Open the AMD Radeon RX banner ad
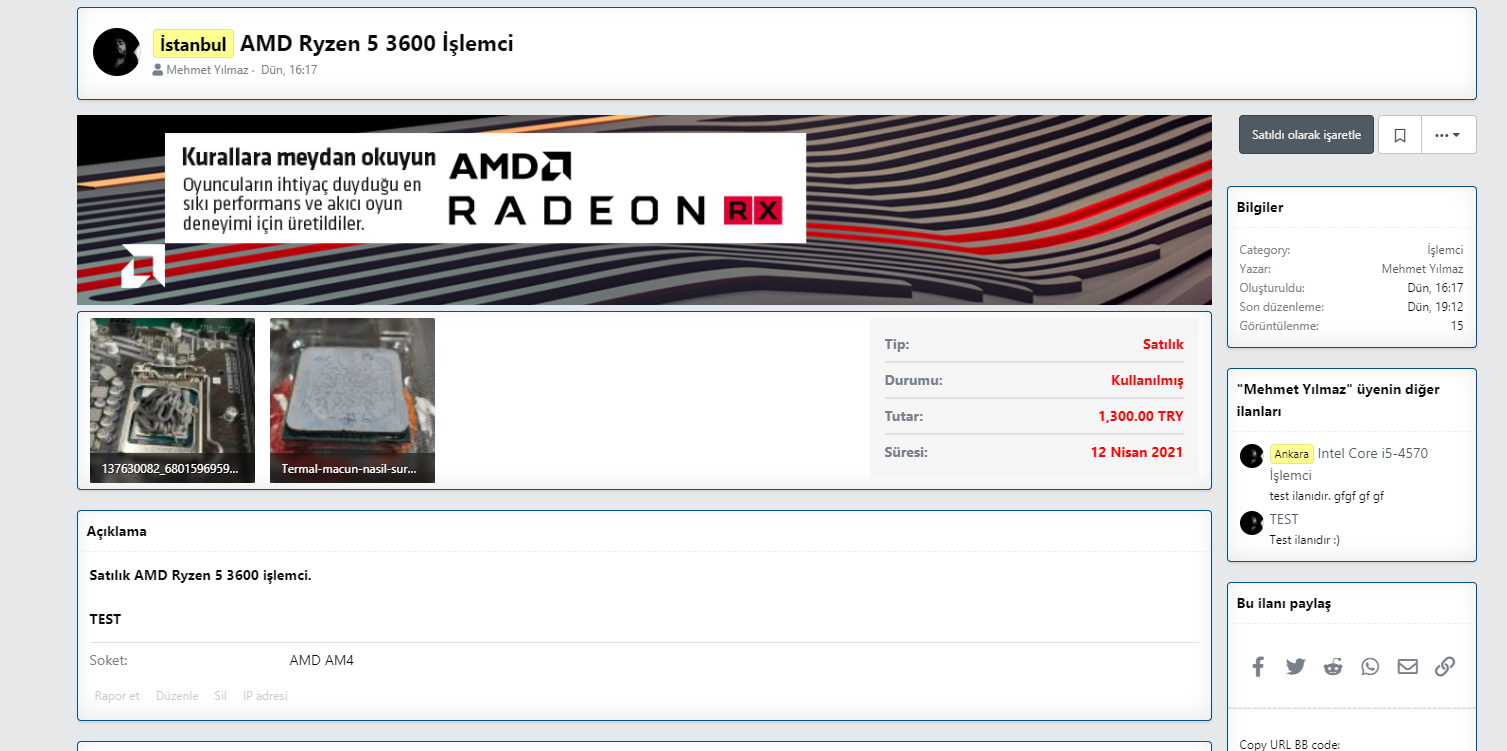Screen dimensions: 1507x751 644,210
